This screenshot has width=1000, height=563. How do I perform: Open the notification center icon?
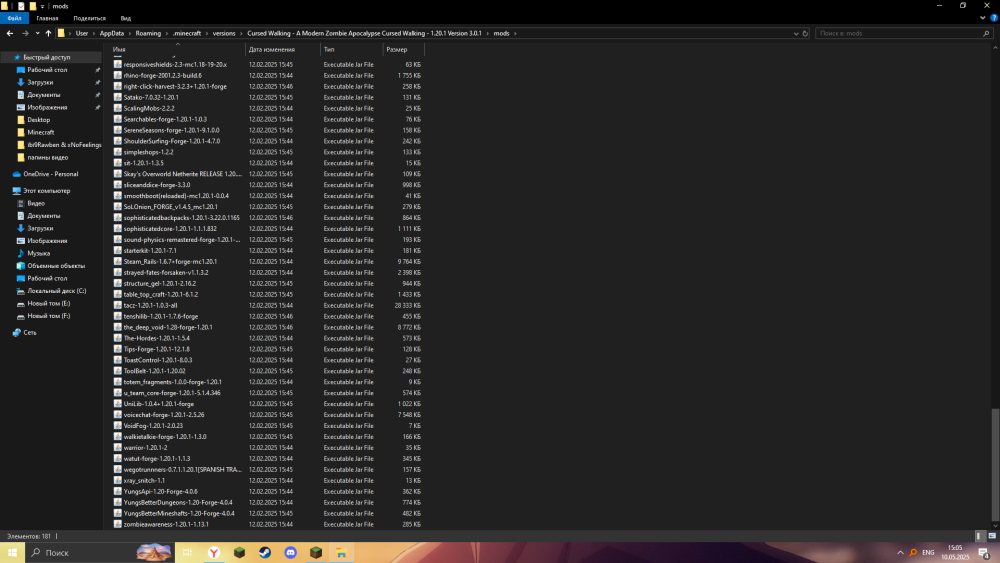[x=984, y=553]
